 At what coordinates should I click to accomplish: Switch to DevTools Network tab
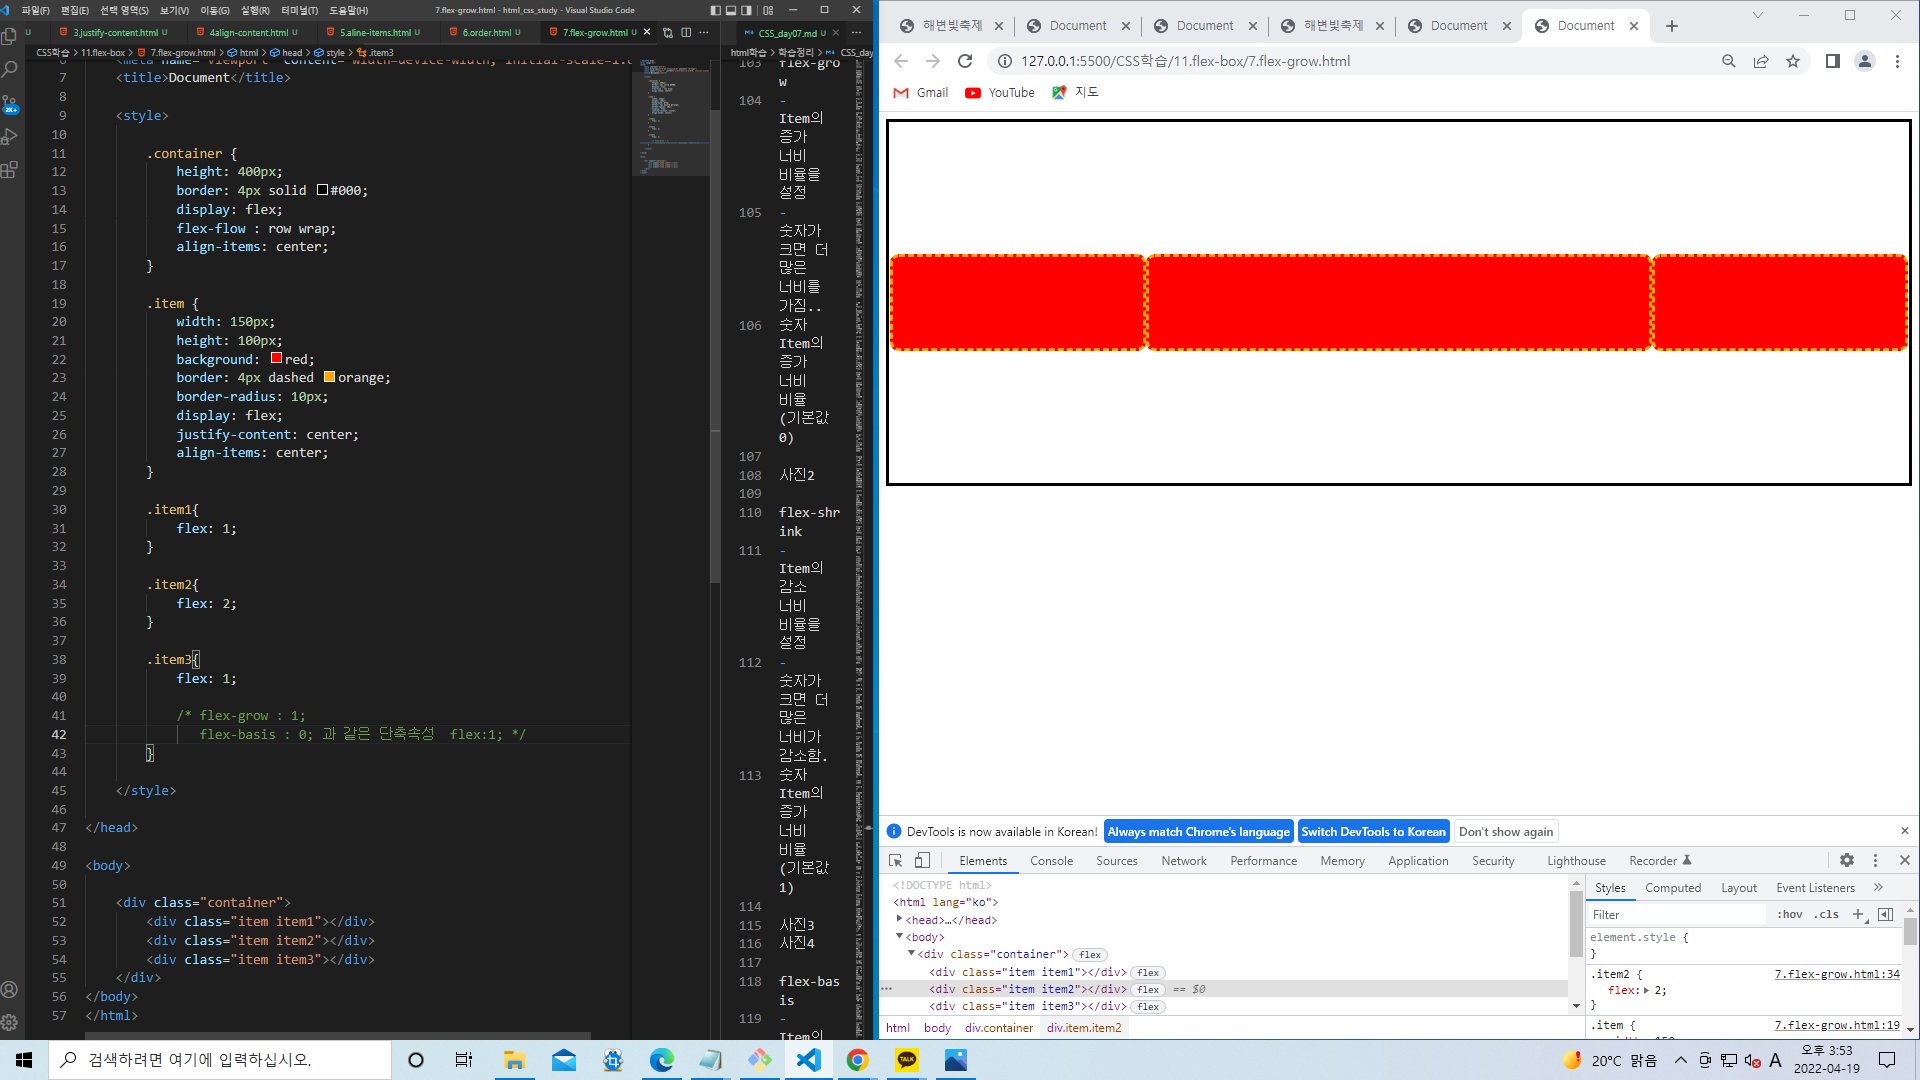pos(1184,861)
